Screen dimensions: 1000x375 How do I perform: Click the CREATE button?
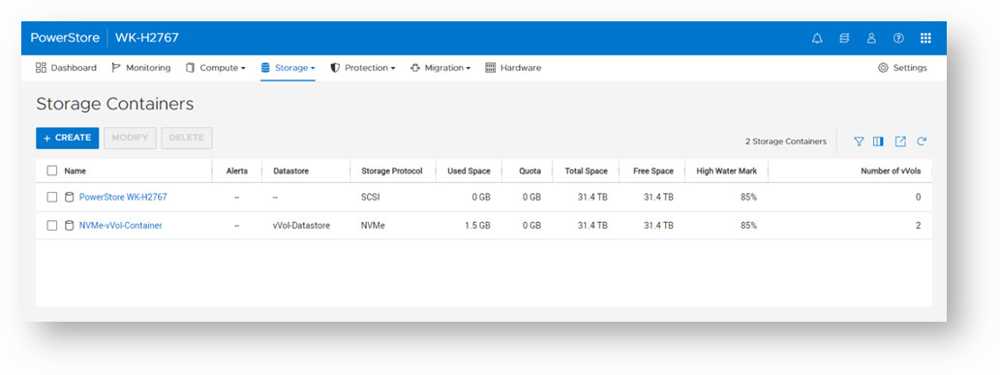tap(68, 138)
